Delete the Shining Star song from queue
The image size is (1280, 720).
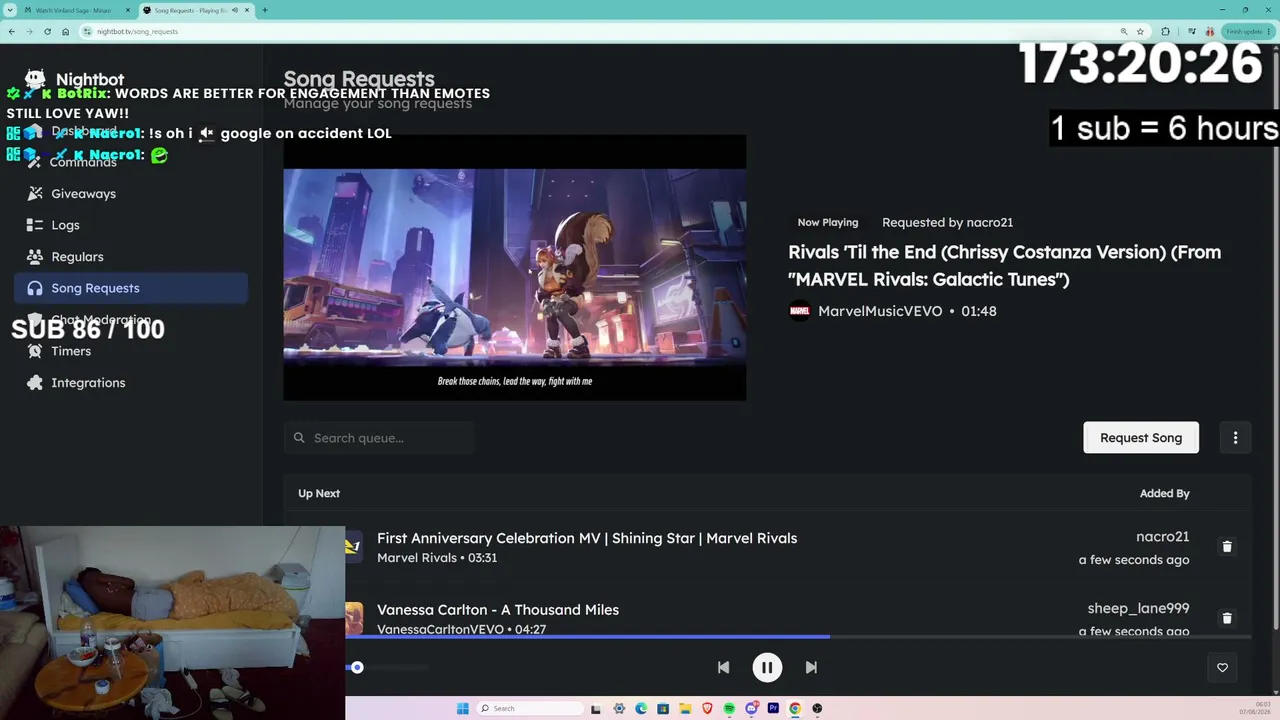point(1227,547)
